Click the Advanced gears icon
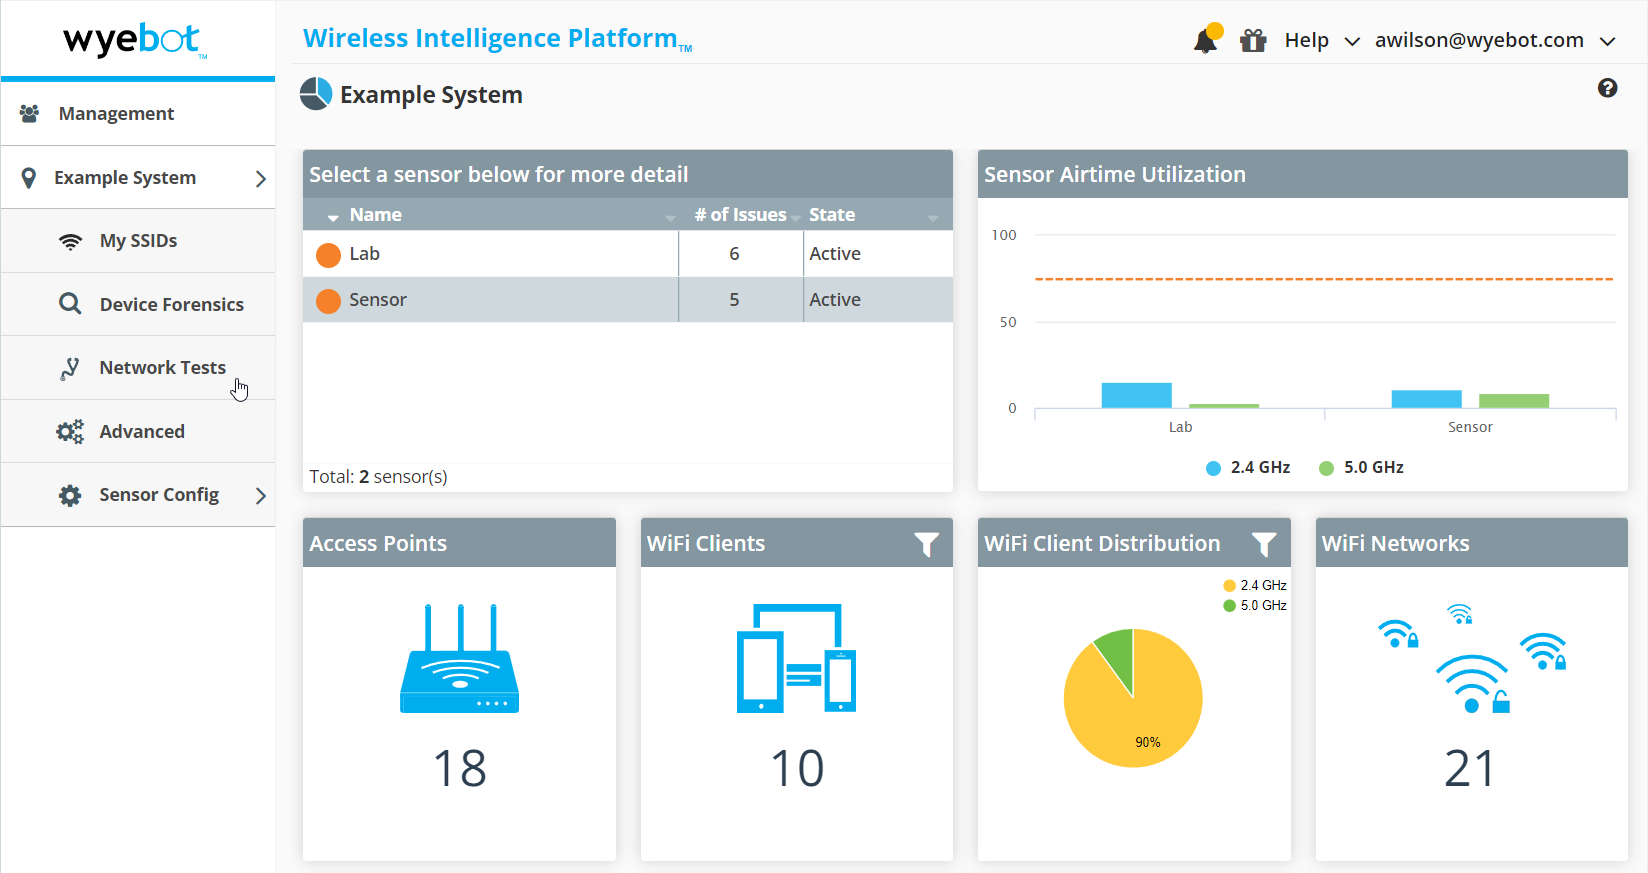The width and height of the screenshot is (1648, 873). tap(70, 432)
